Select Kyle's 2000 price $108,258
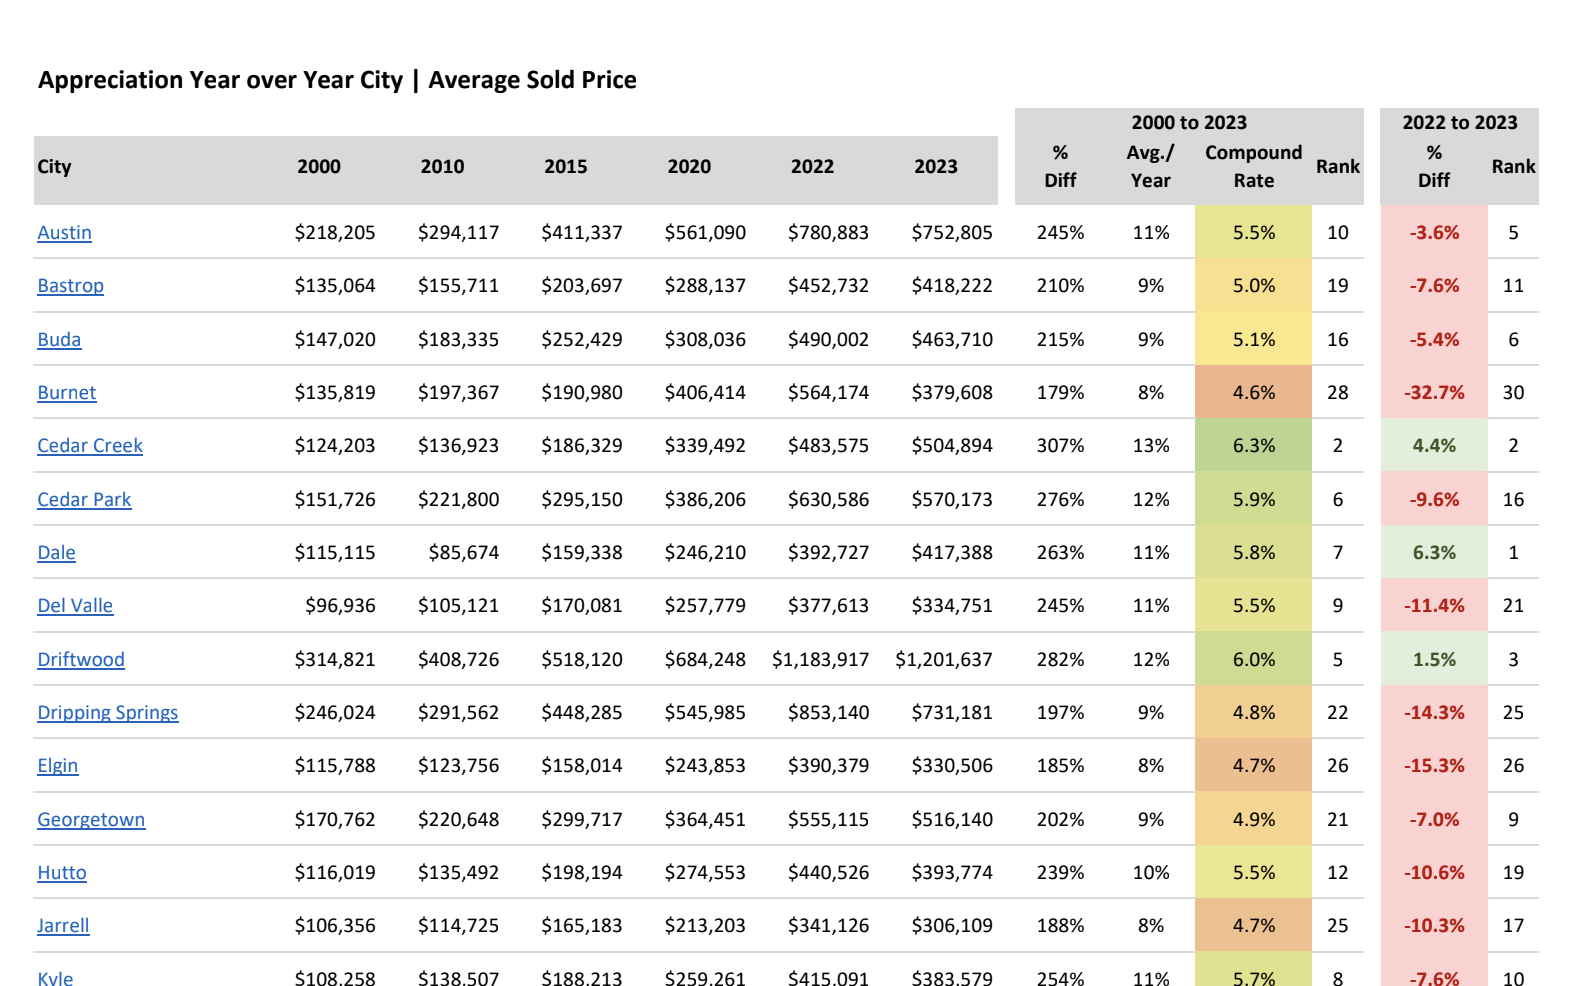 coord(335,977)
